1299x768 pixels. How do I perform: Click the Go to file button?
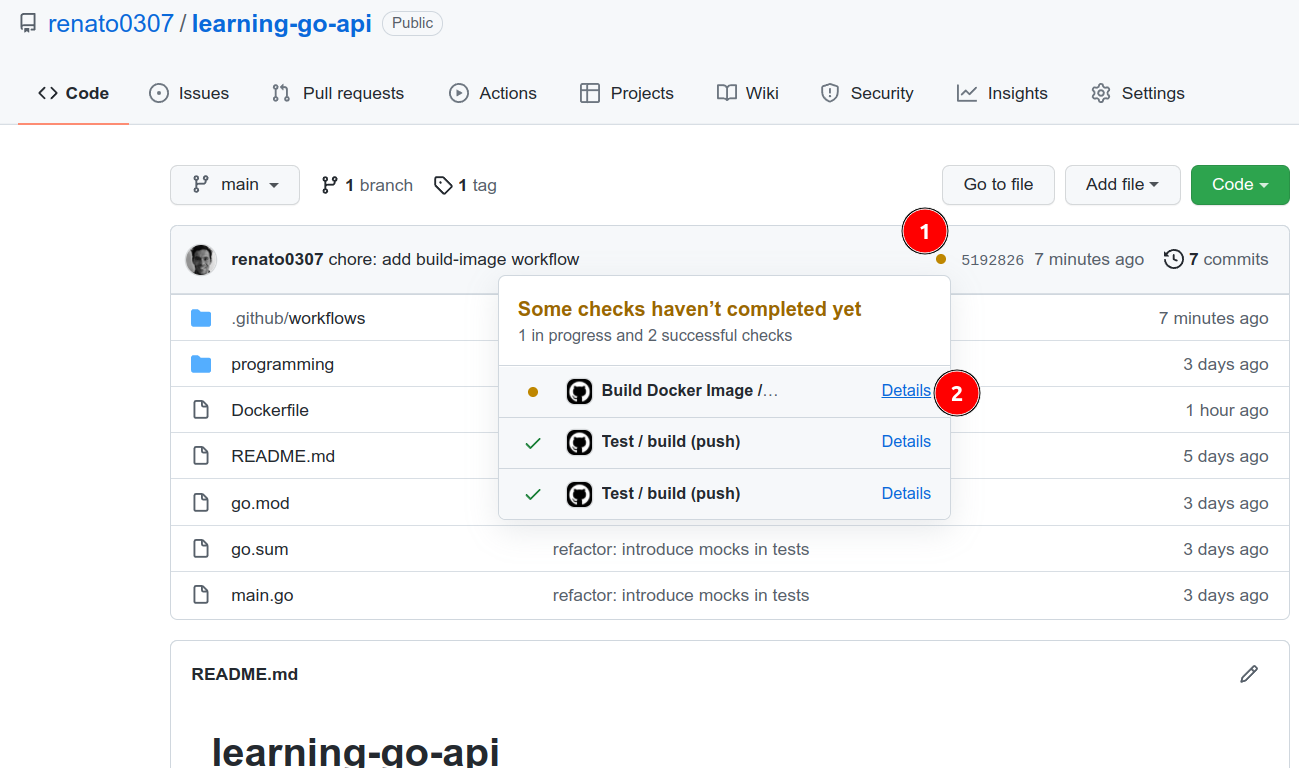998,185
